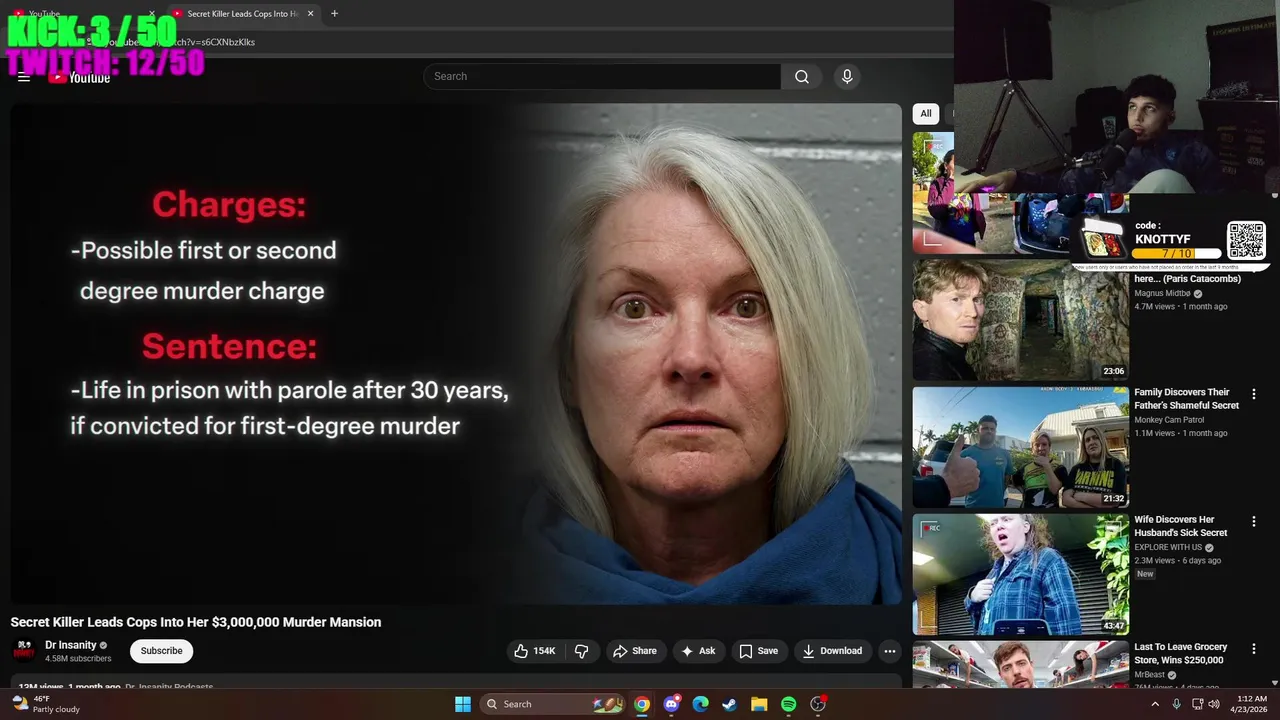Launch Microsoft Edge from the taskbar

coord(700,704)
